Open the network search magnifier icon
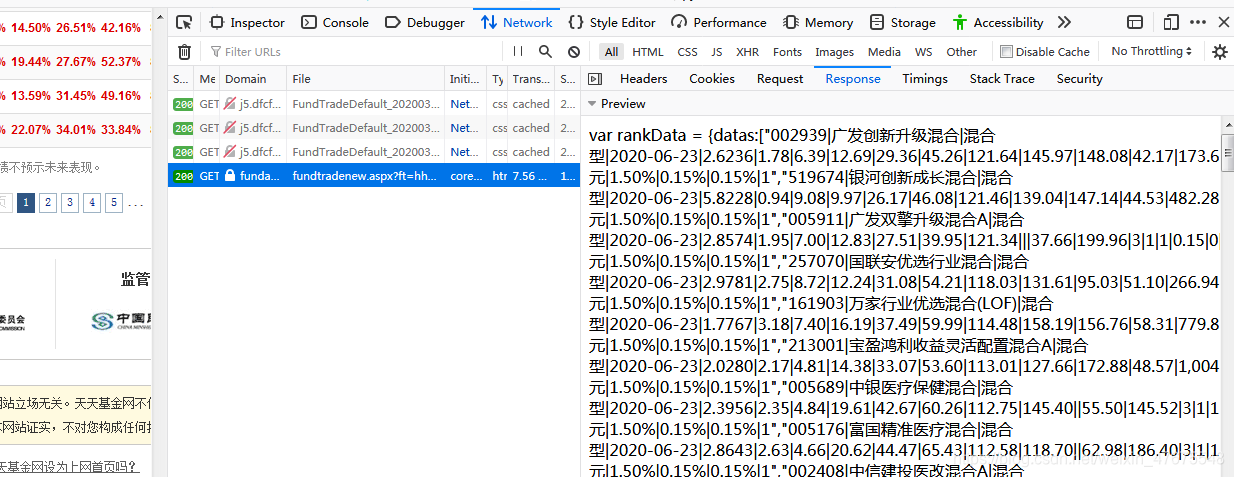1234x477 pixels. [545, 51]
